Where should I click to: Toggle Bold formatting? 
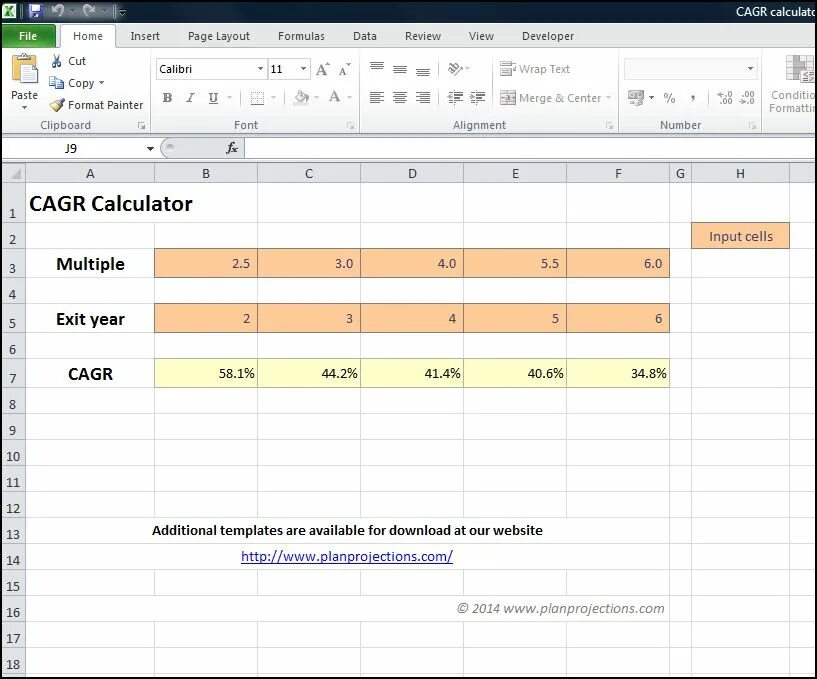[167, 97]
